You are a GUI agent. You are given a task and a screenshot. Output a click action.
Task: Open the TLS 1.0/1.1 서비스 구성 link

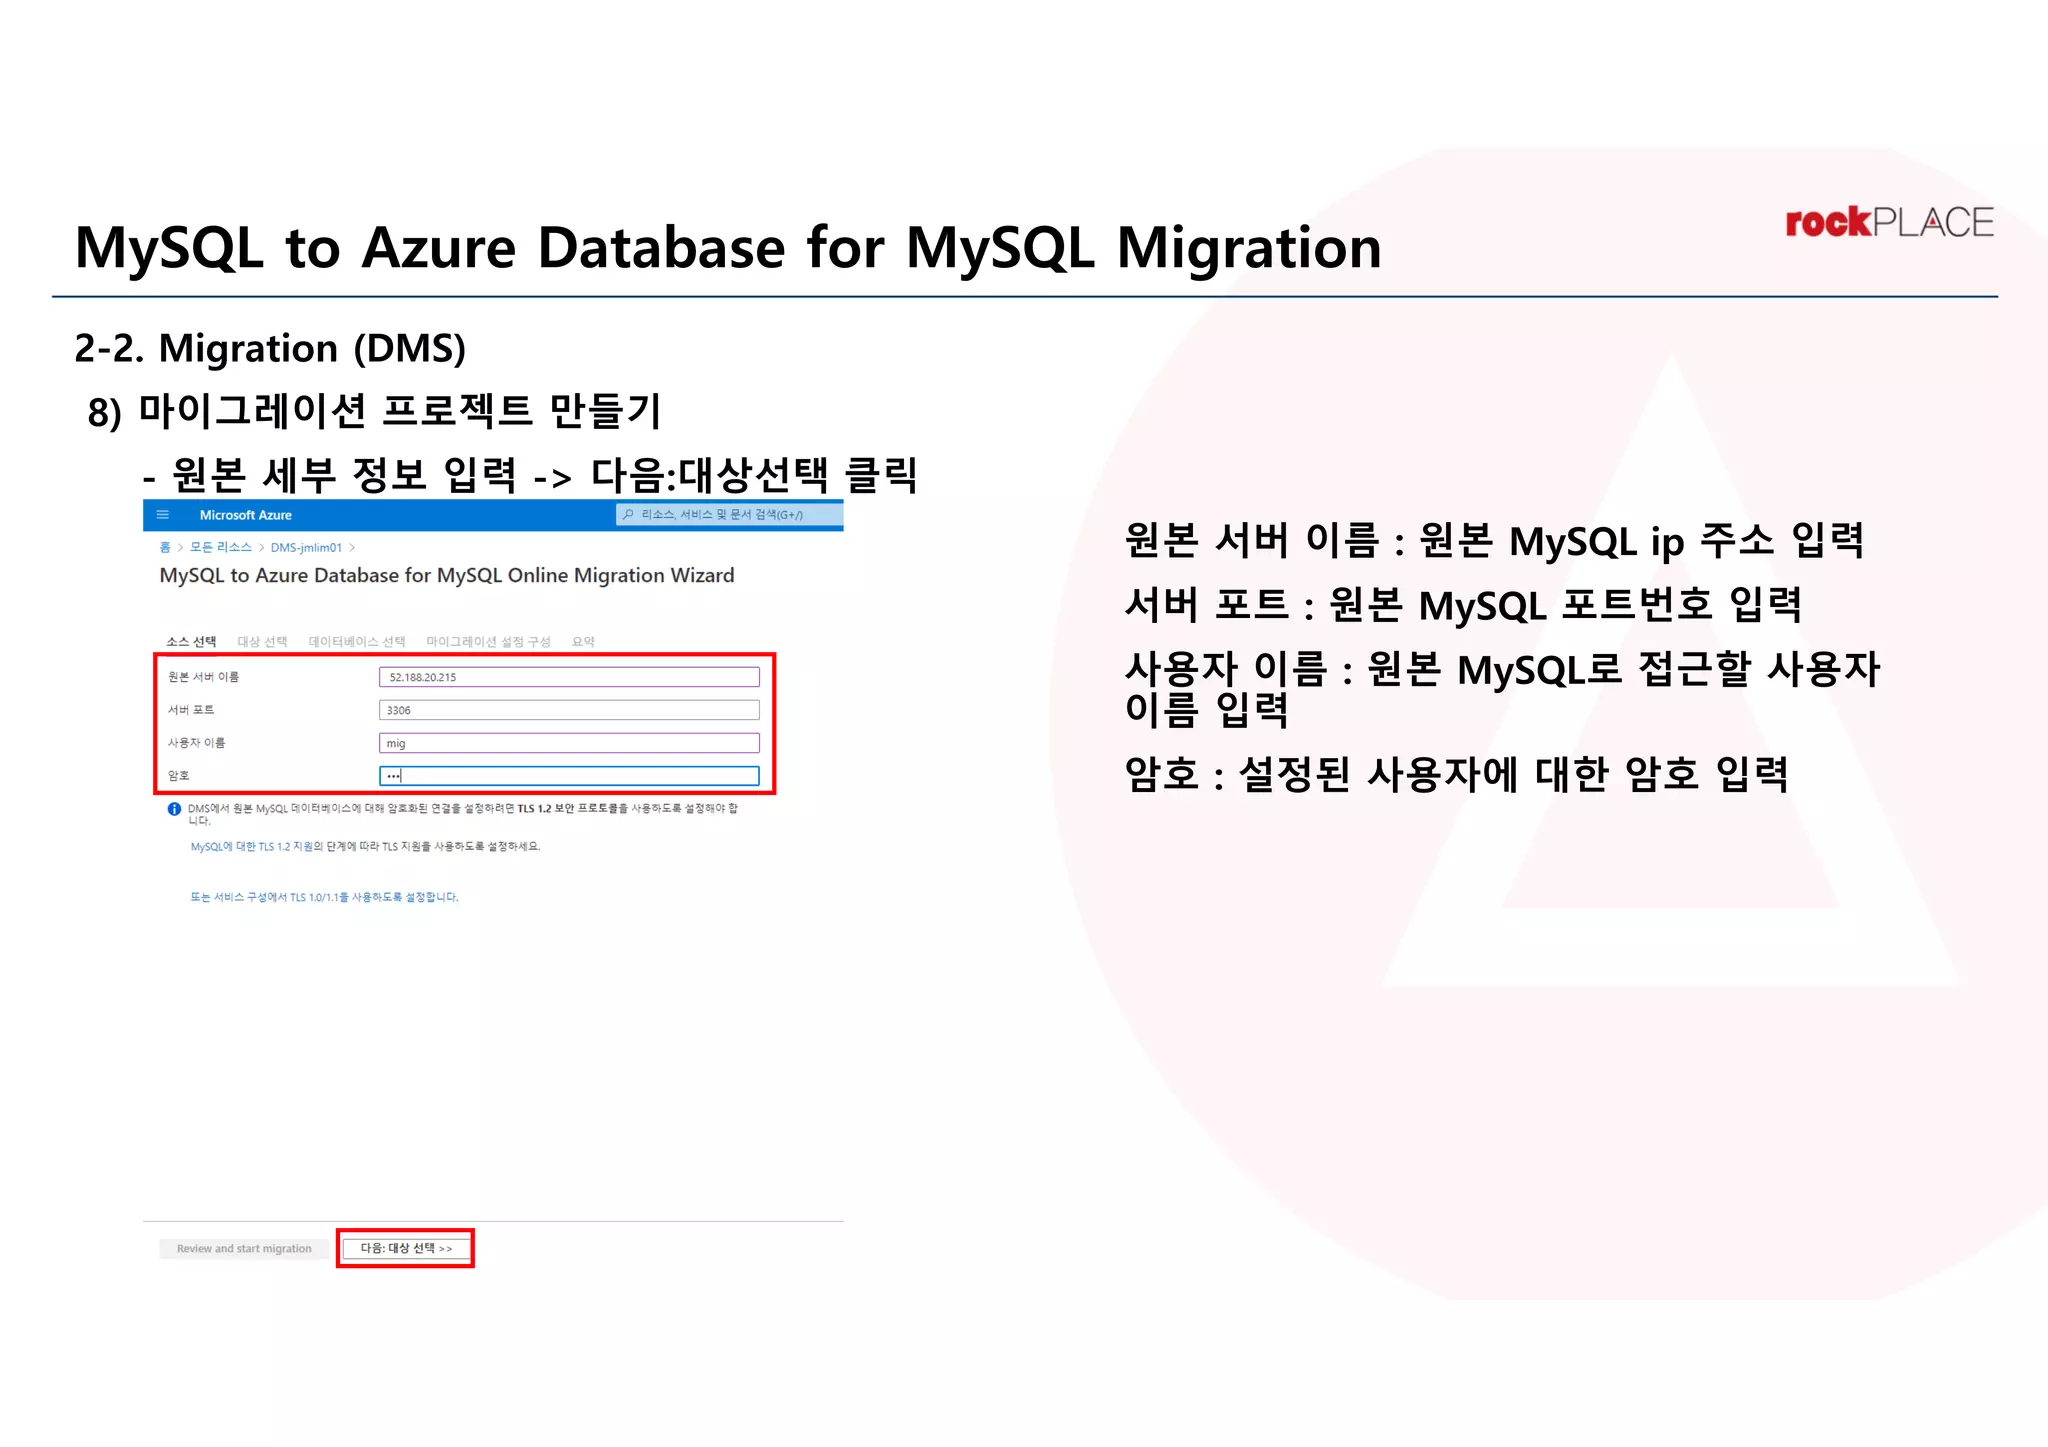[324, 897]
